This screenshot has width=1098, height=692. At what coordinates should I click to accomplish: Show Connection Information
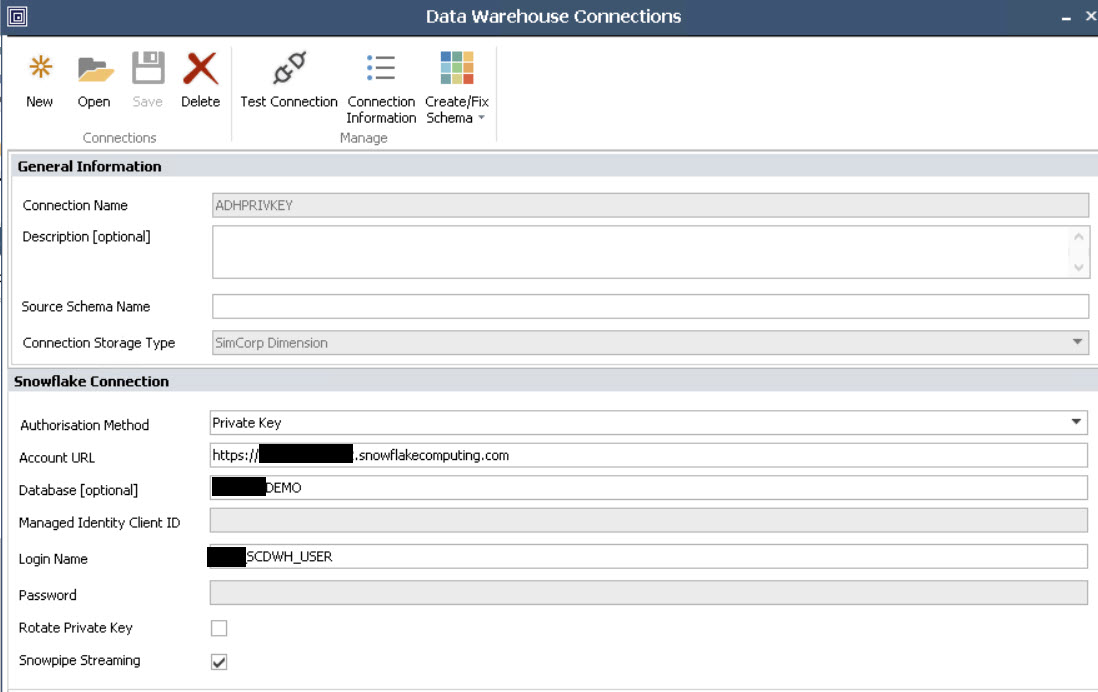381,88
